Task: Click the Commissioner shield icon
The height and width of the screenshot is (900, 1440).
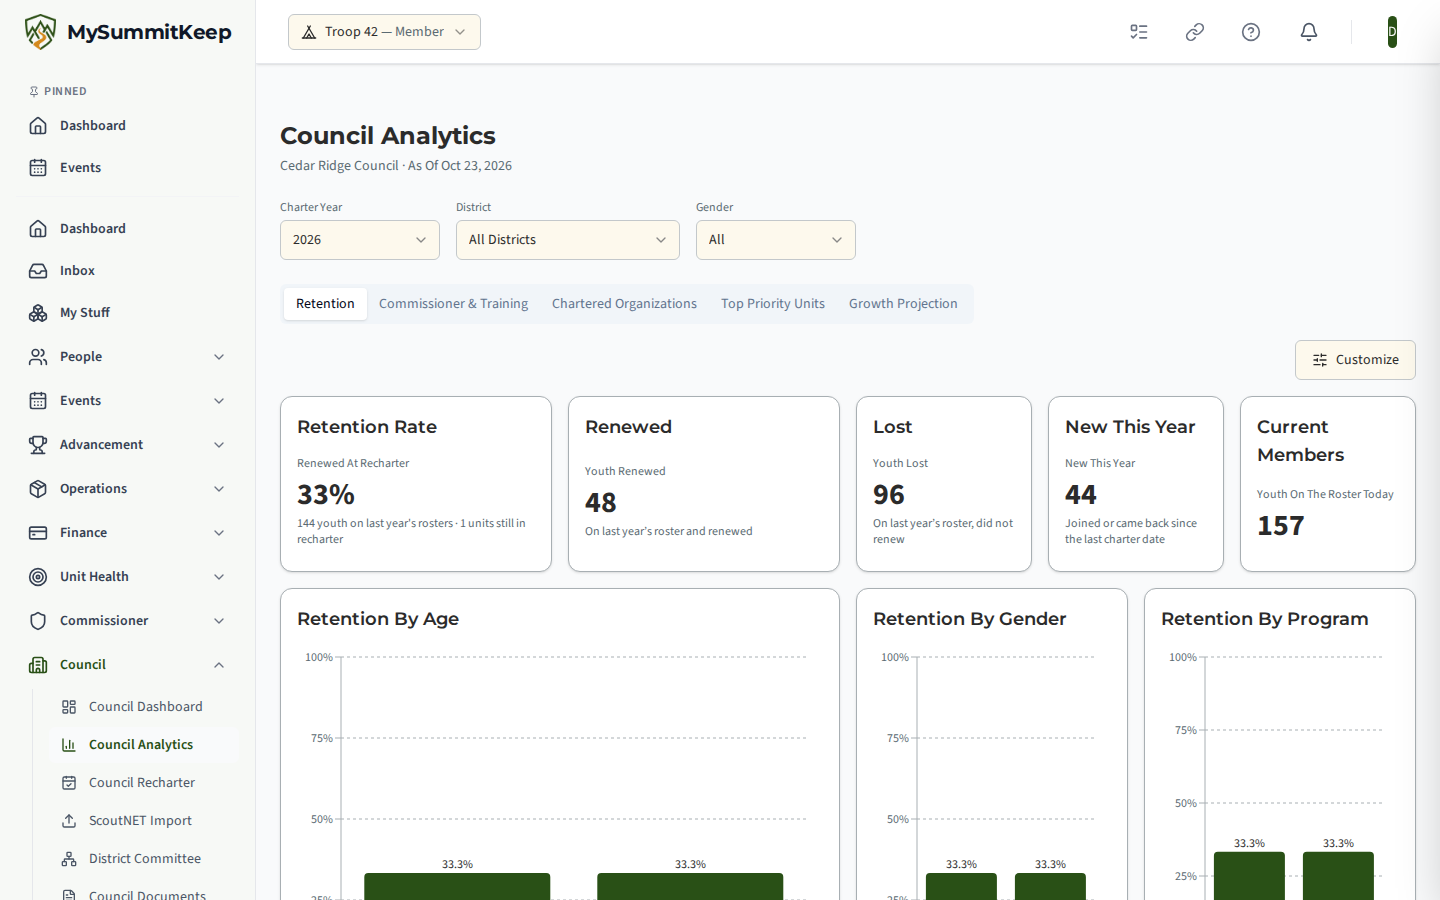Action: pyautogui.click(x=38, y=620)
